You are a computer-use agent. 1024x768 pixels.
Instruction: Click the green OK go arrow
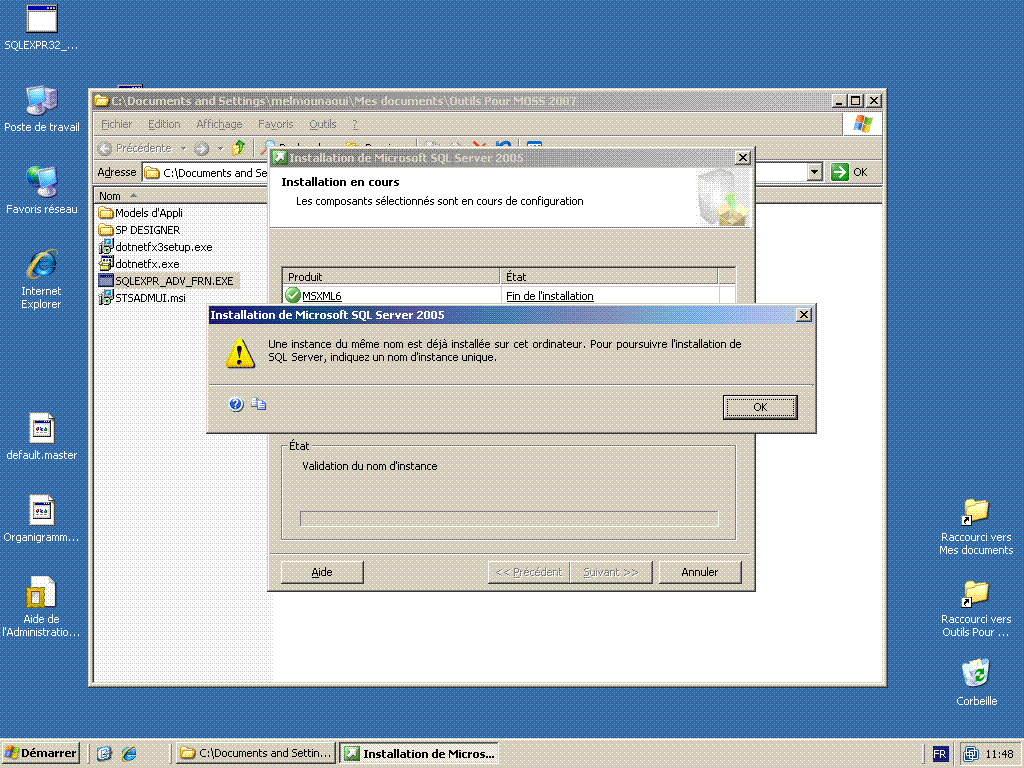(839, 172)
